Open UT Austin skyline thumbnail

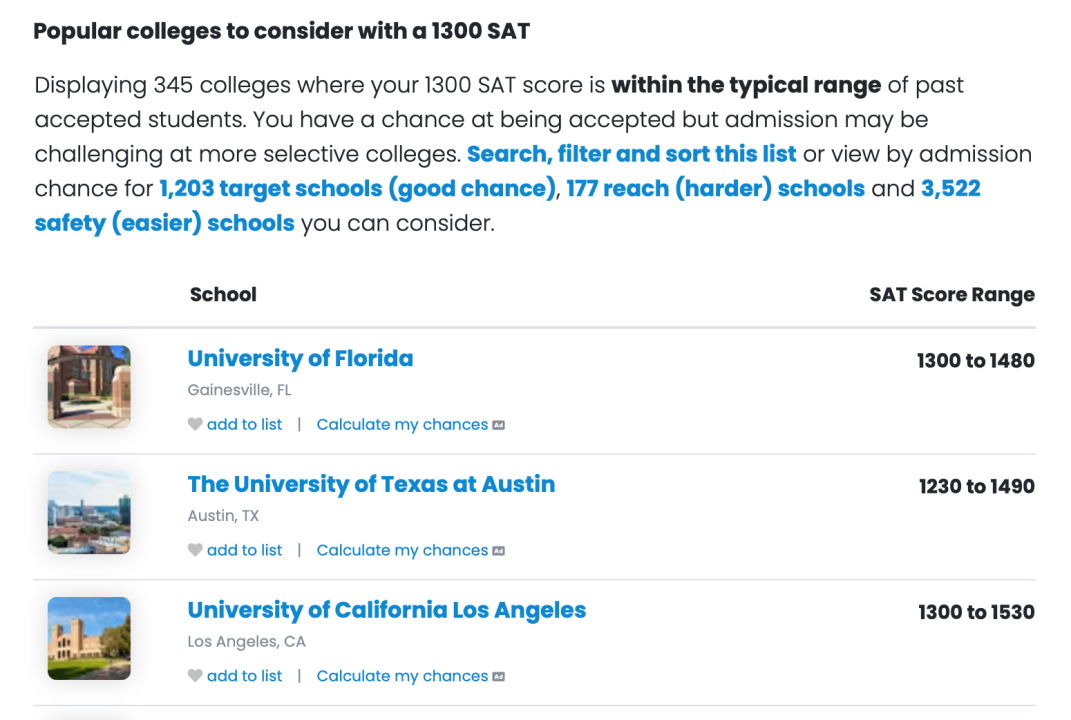tap(89, 512)
